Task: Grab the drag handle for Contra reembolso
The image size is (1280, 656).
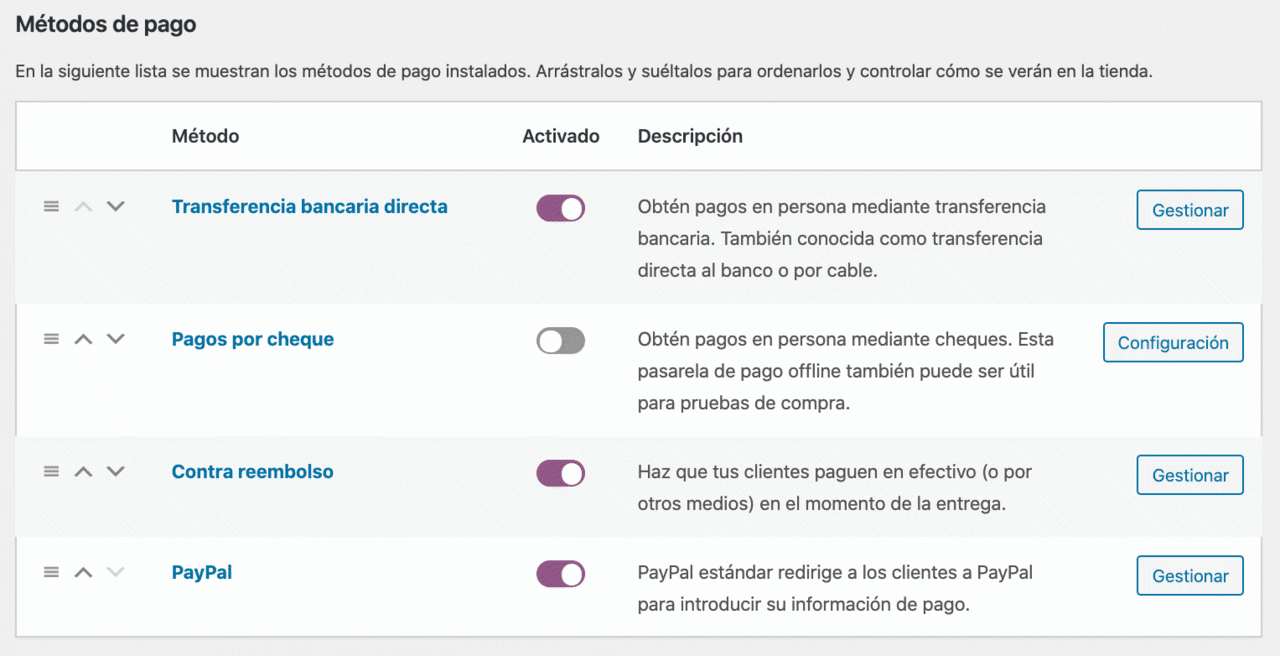Action: [x=52, y=471]
